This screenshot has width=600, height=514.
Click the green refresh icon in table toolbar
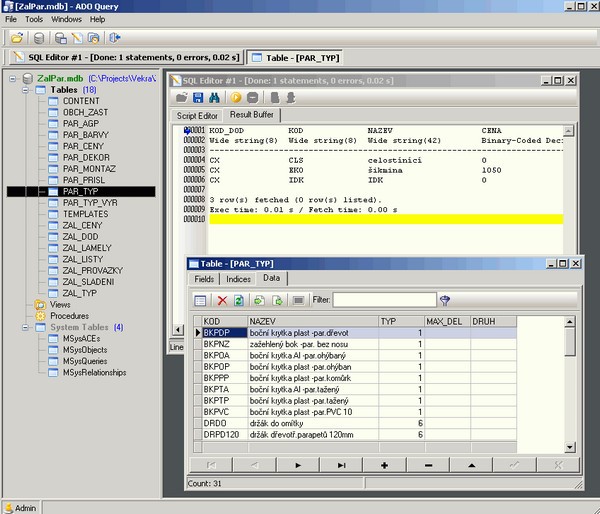pos(239,300)
